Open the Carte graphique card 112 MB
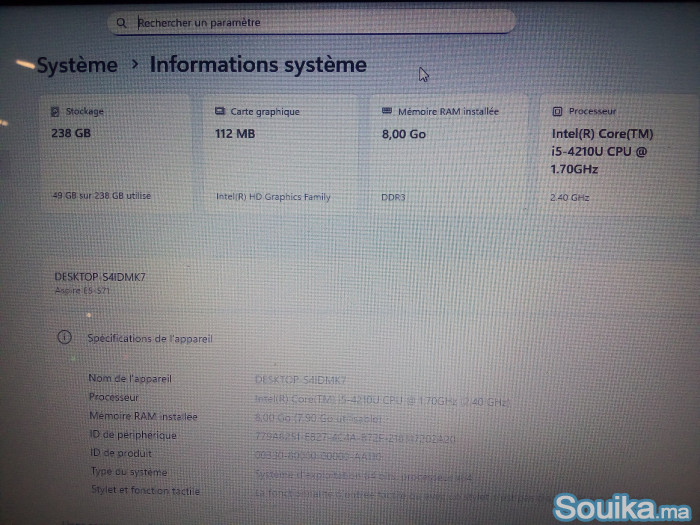Viewport: 700px width, 525px height. [280, 153]
